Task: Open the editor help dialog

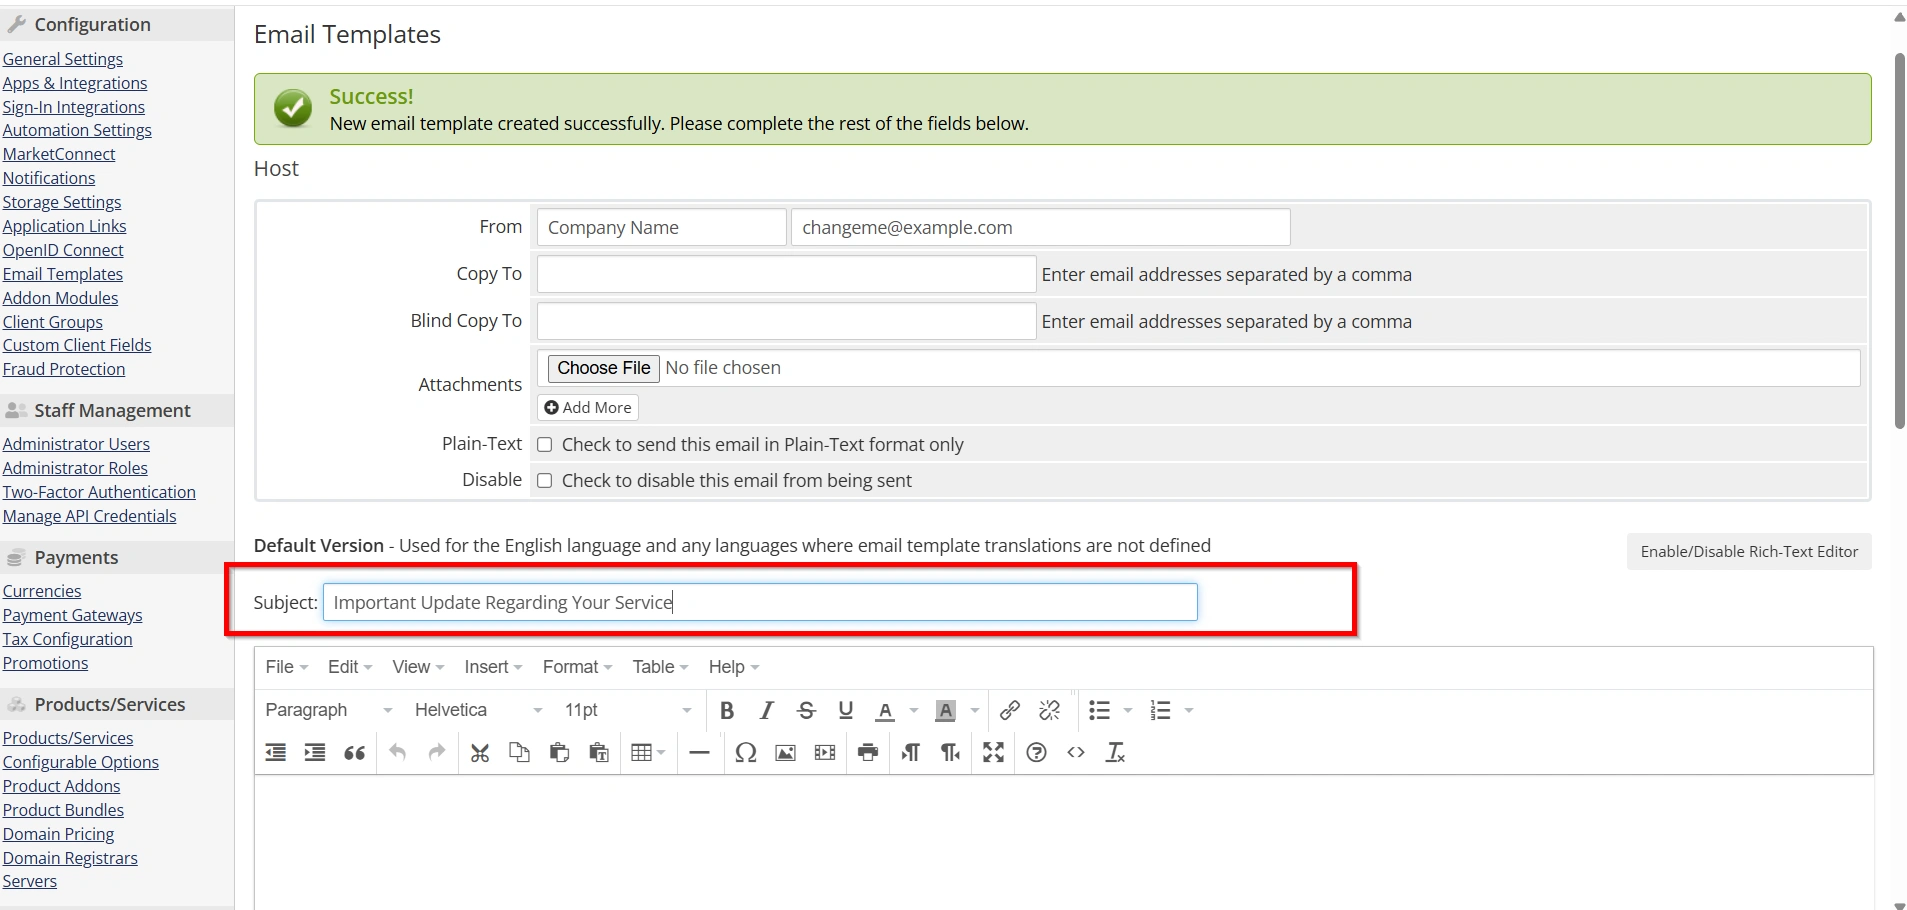Action: pos(1037,752)
